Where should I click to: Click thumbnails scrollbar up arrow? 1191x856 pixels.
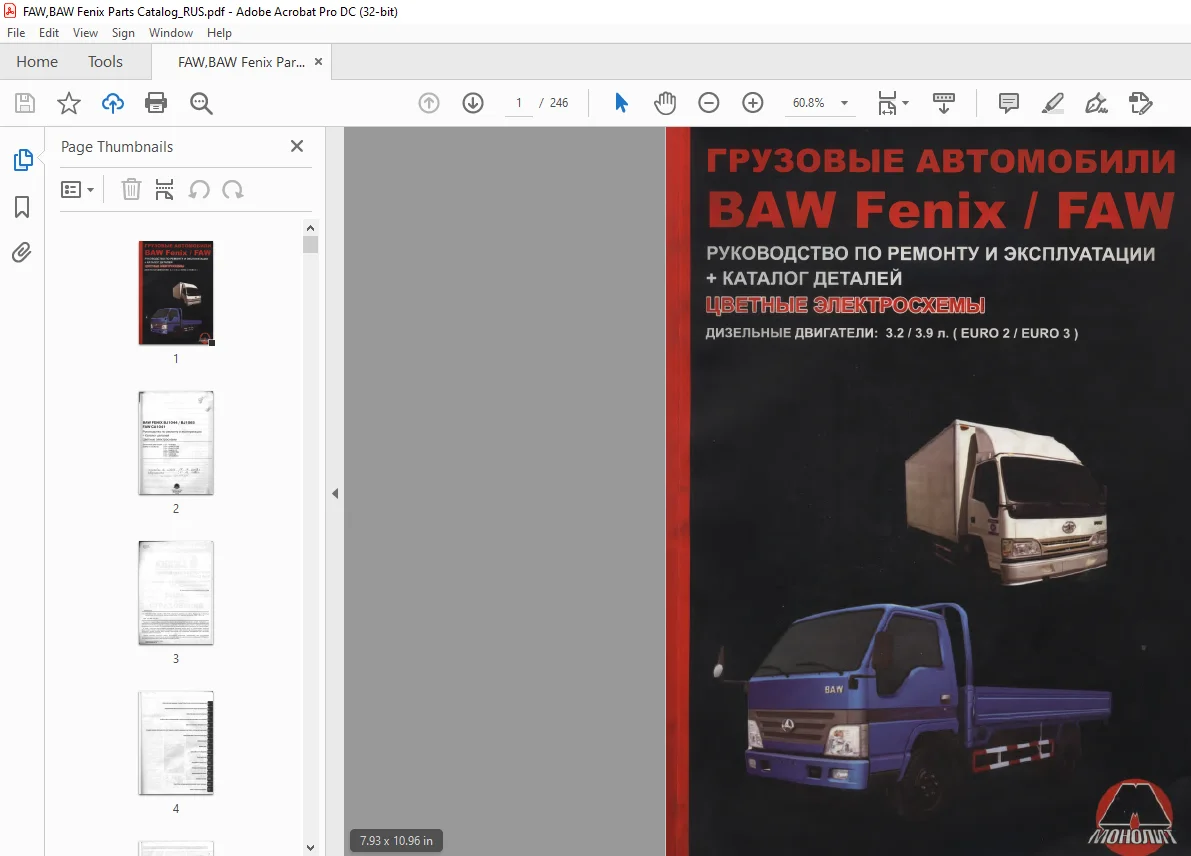tap(310, 228)
